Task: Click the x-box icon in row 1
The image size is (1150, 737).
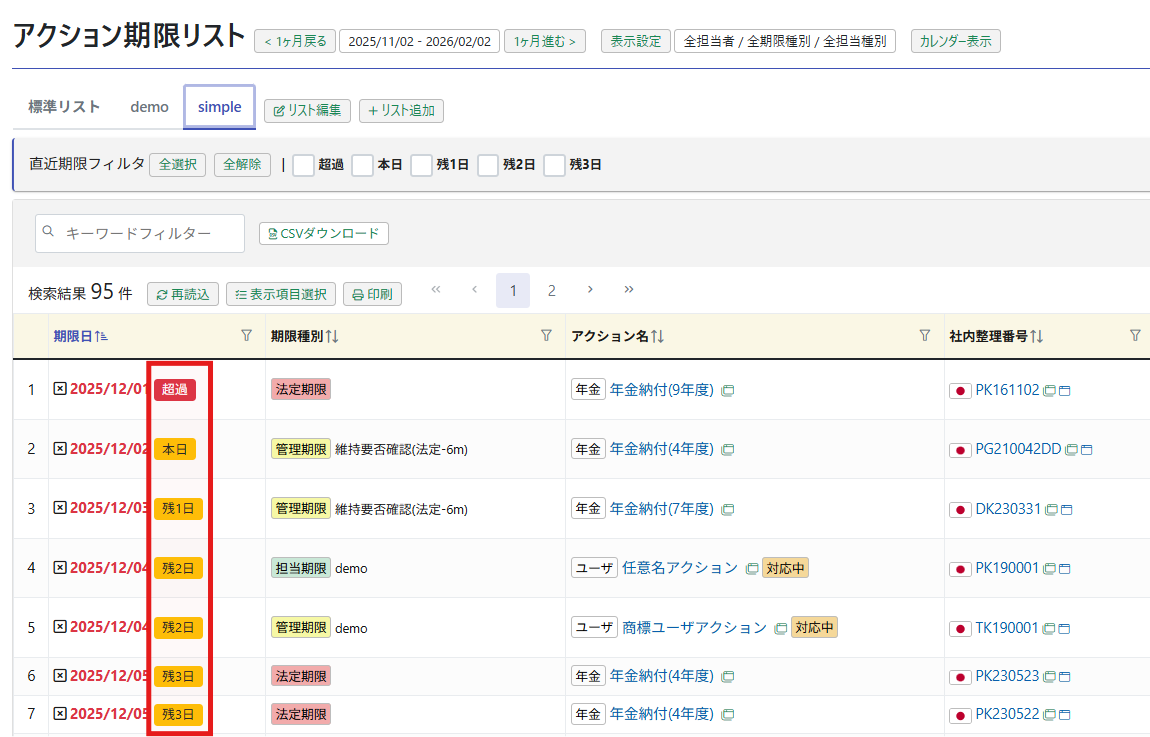Action: (x=59, y=389)
